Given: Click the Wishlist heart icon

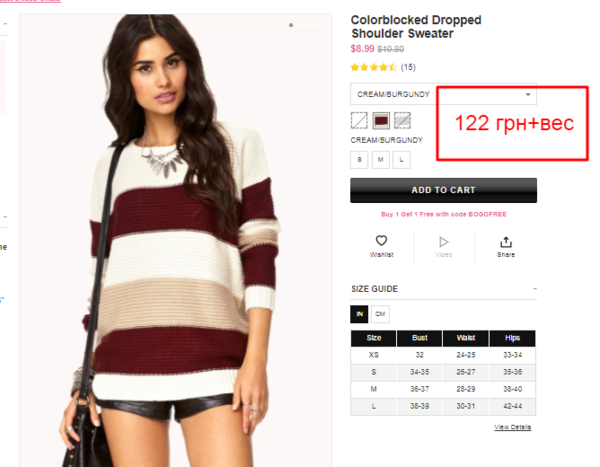Looking at the screenshot, I should pyautogui.click(x=381, y=241).
